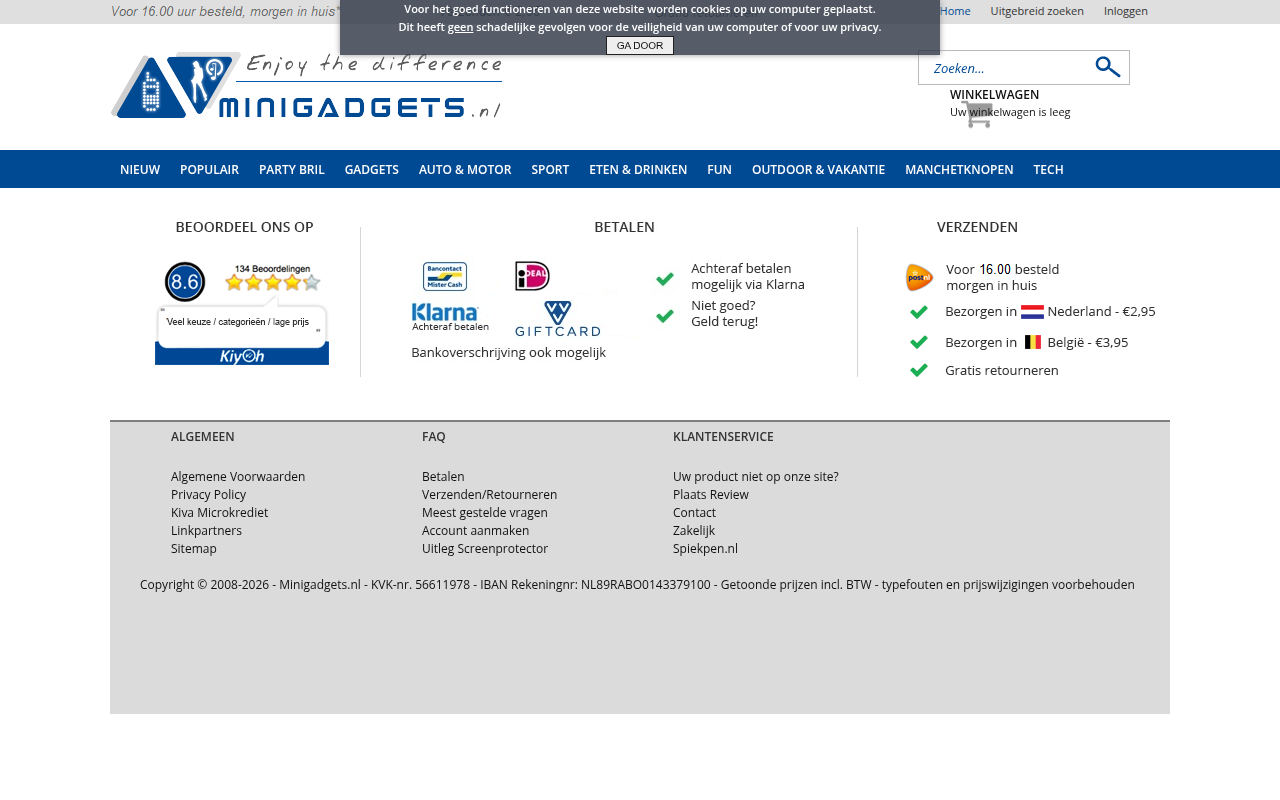Open the Kiyoh review widget
Viewport: 1280px width, 800px height.
point(242,314)
